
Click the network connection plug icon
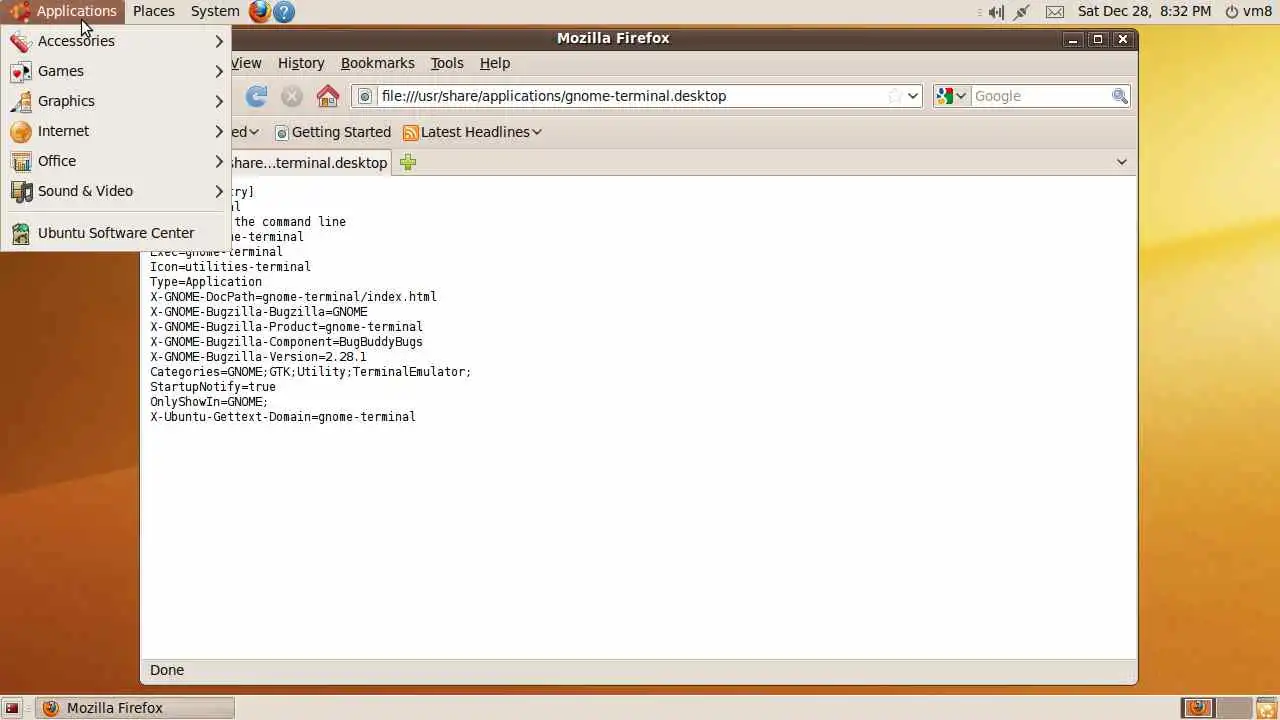click(x=1021, y=12)
